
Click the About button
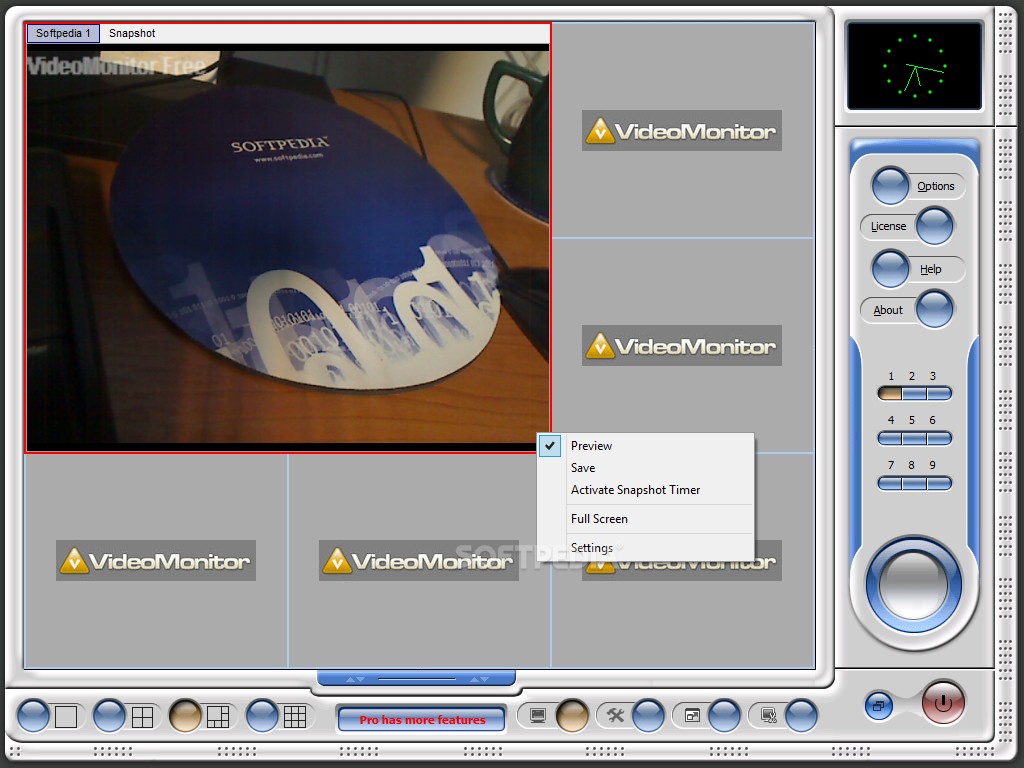tap(907, 310)
